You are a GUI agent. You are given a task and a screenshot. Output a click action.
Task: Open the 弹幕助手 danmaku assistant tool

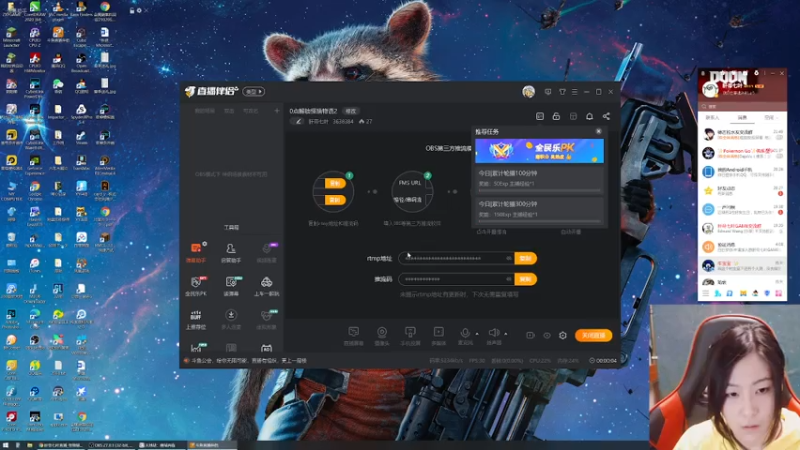[x=196, y=252]
